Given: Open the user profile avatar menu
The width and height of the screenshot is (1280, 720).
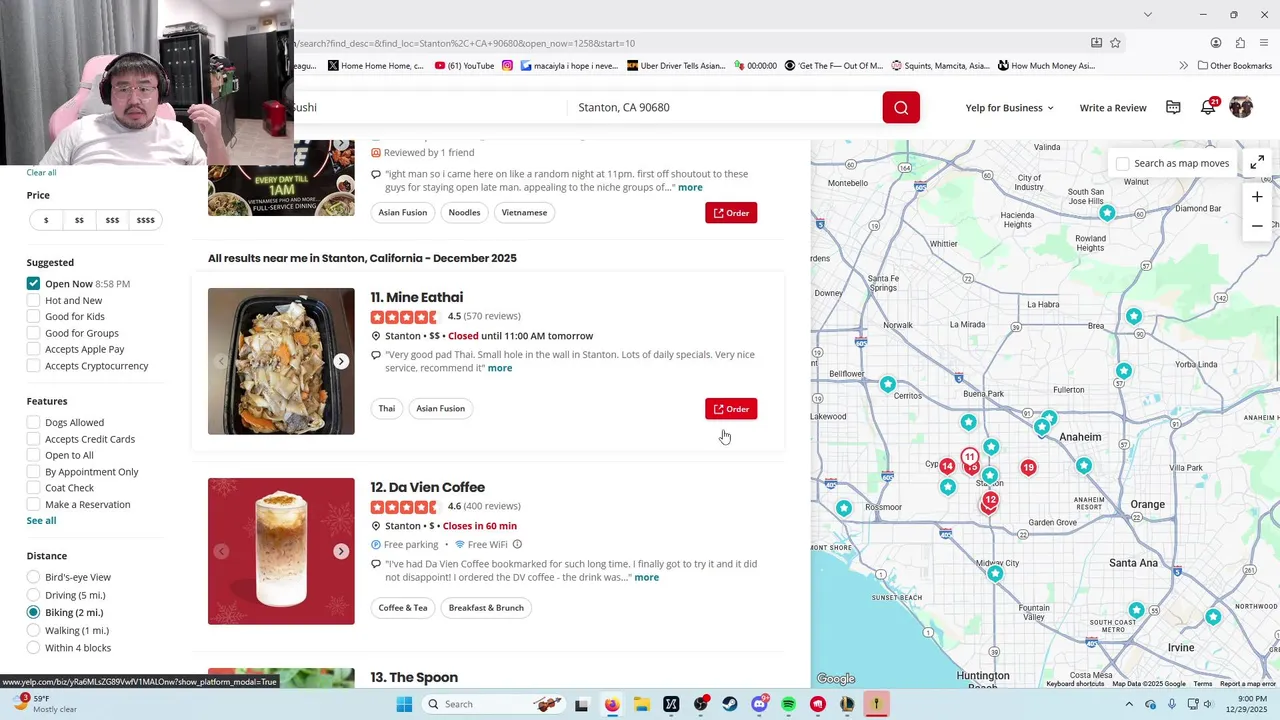Looking at the screenshot, I should (x=1241, y=107).
